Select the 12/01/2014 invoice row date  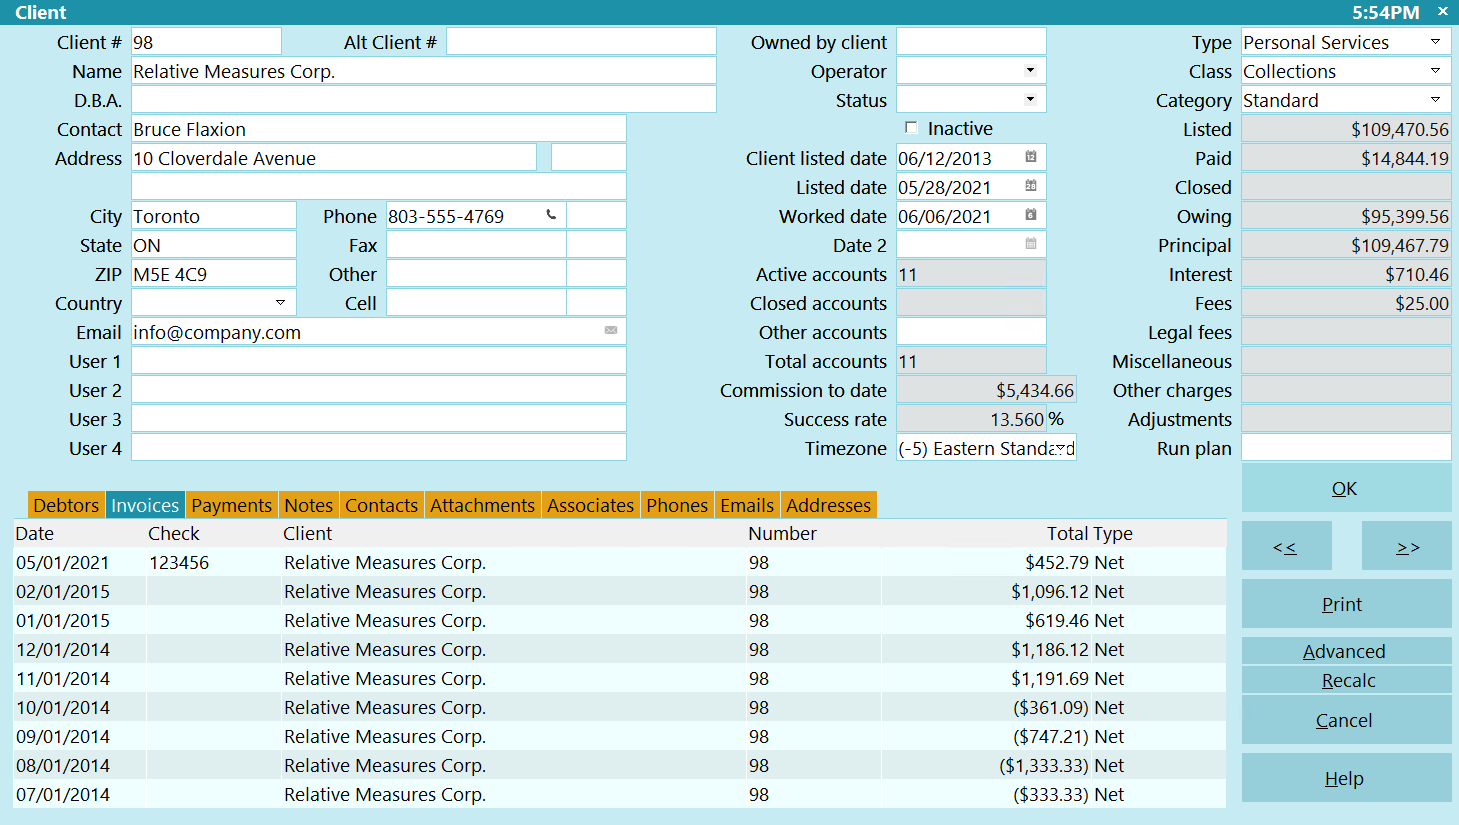(x=62, y=649)
